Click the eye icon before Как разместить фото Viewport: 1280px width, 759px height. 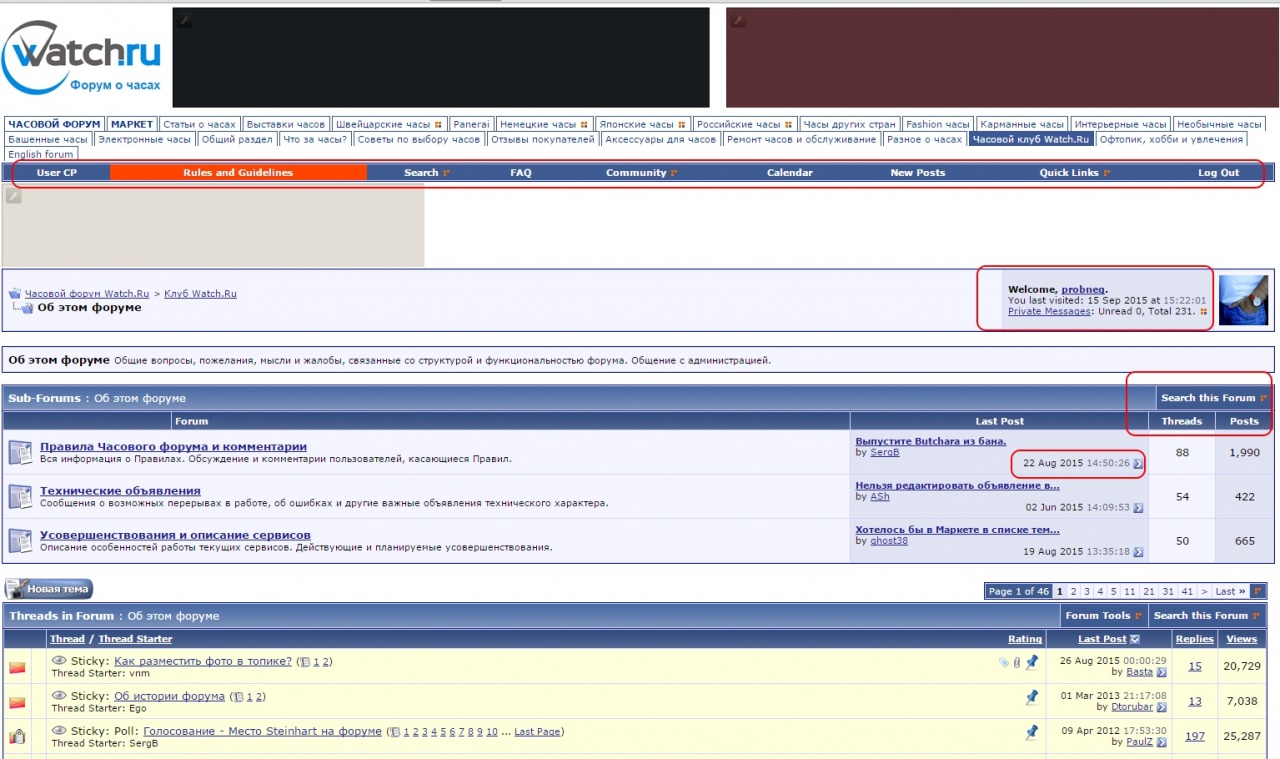59,661
